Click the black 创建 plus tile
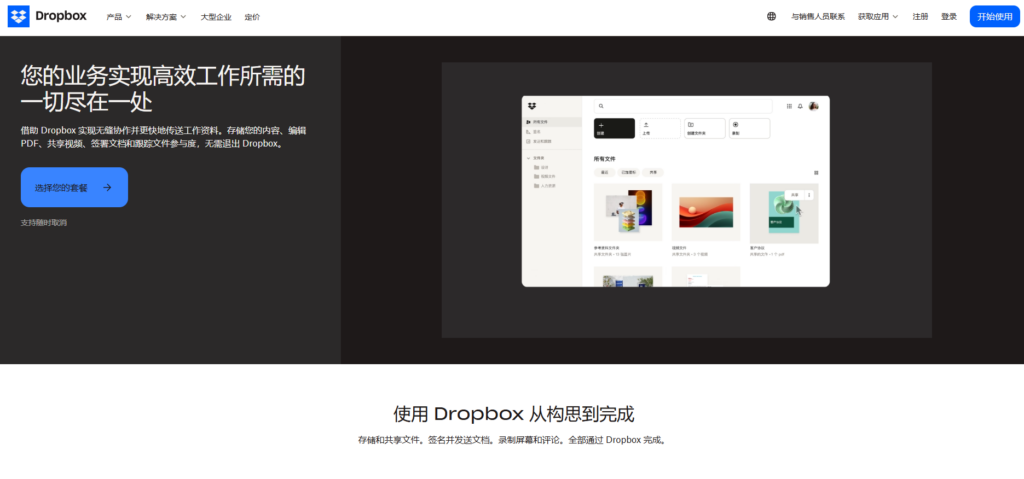Viewport: 1024px width, 479px height. coord(615,128)
